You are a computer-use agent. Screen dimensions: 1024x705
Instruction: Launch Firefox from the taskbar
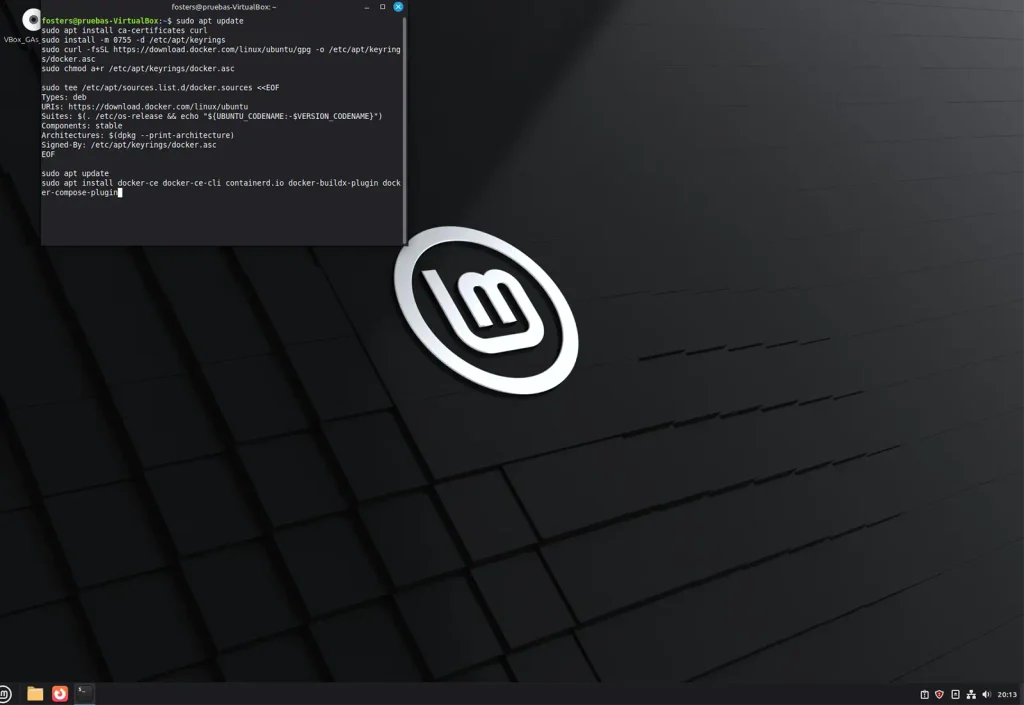[60, 694]
